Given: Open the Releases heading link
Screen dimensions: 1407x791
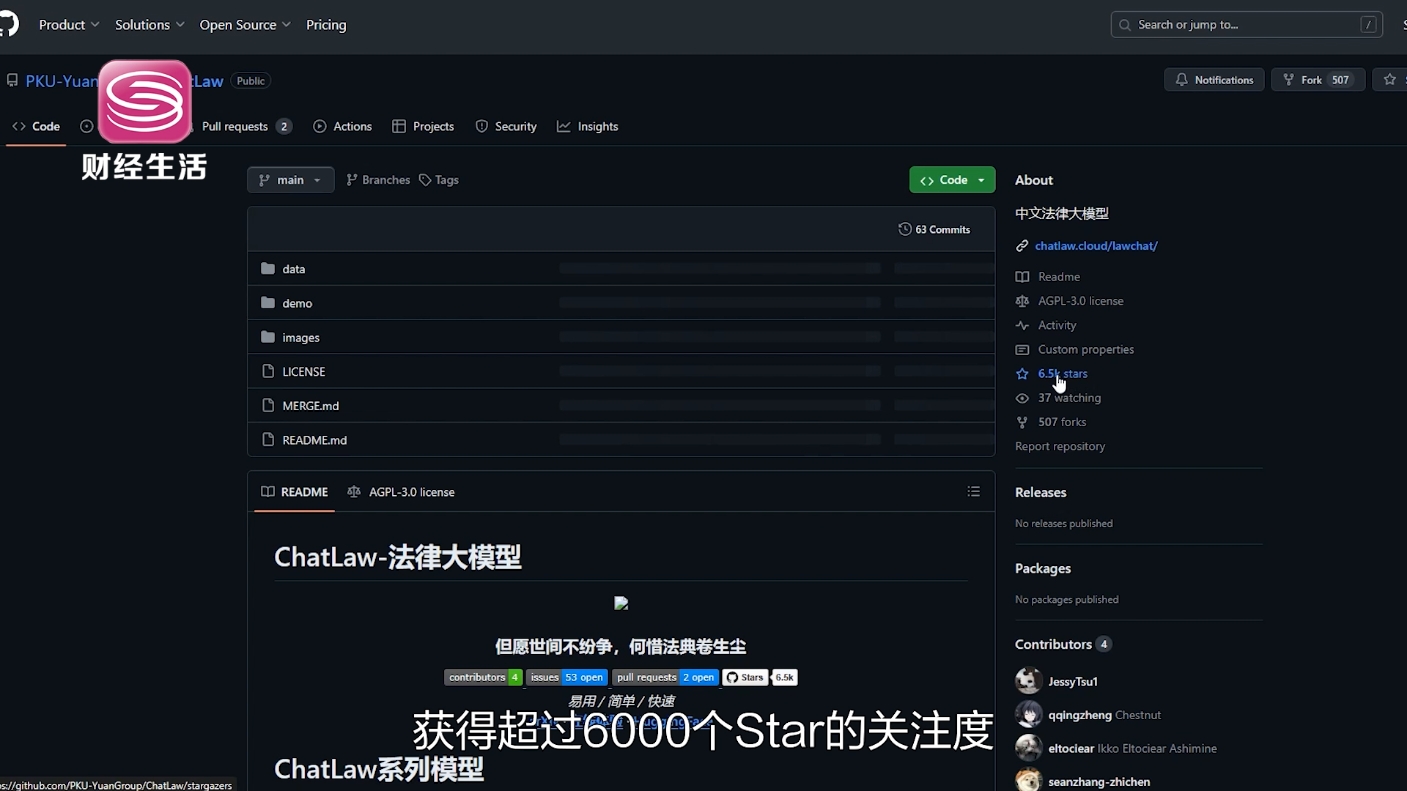Looking at the screenshot, I should pyautogui.click(x=1041, y=492).
